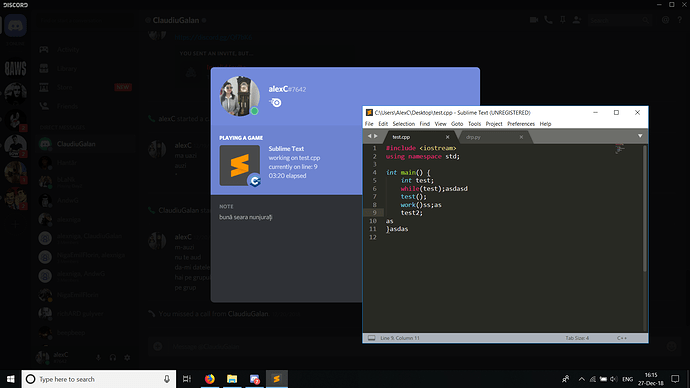Click the Sublime Text game logo in profile

[x=240, y=165]
